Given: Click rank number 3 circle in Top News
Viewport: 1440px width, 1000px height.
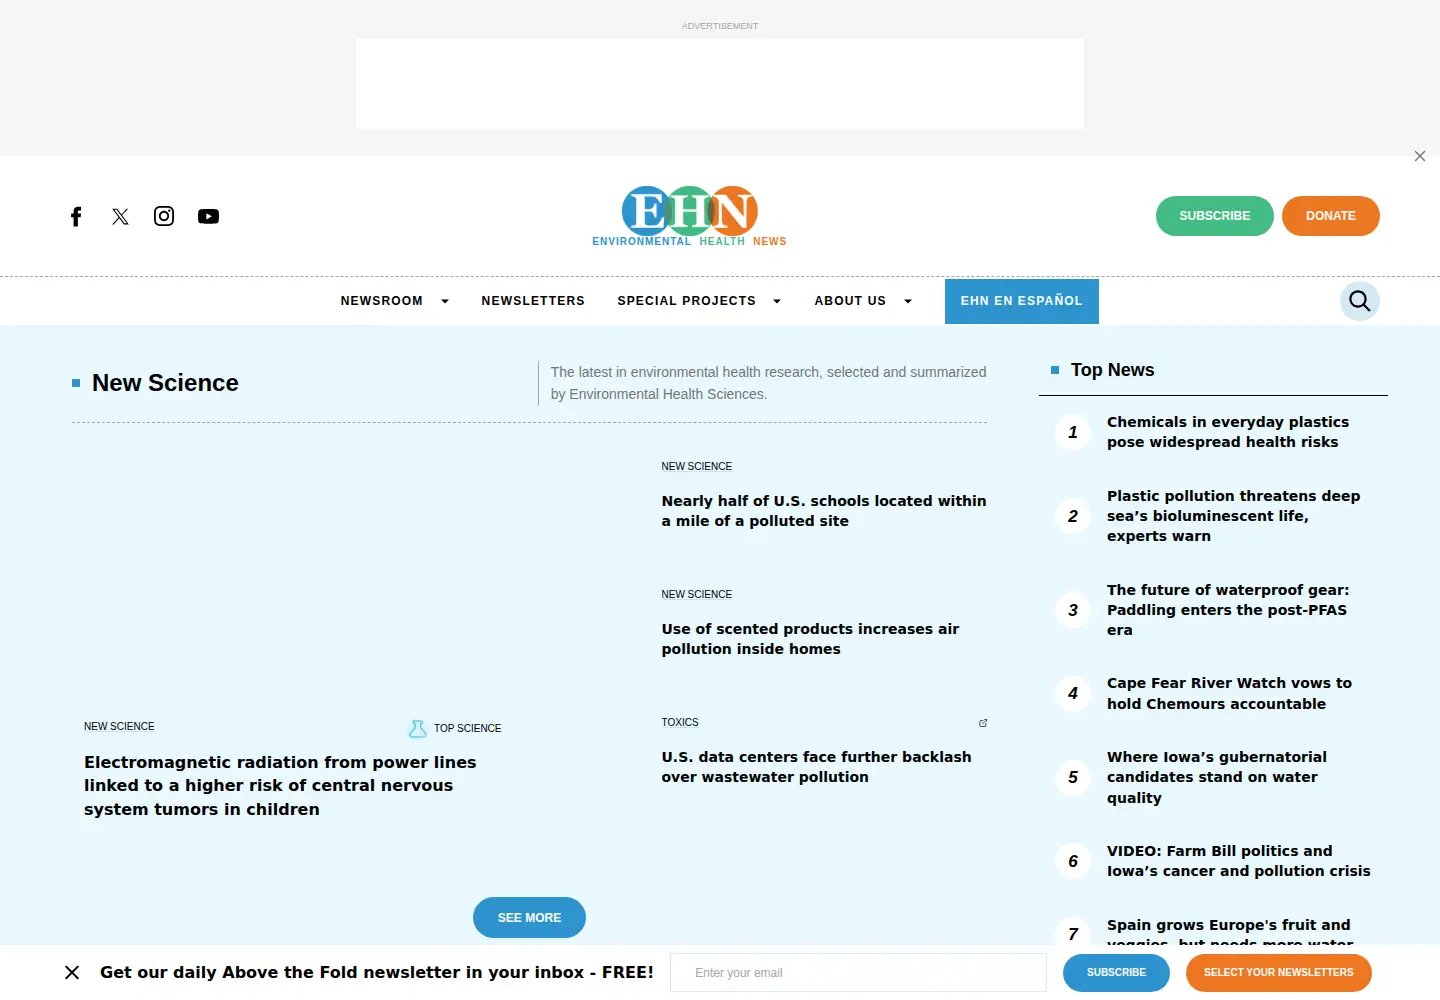Looking at the screenshot, I should 1073,610.
